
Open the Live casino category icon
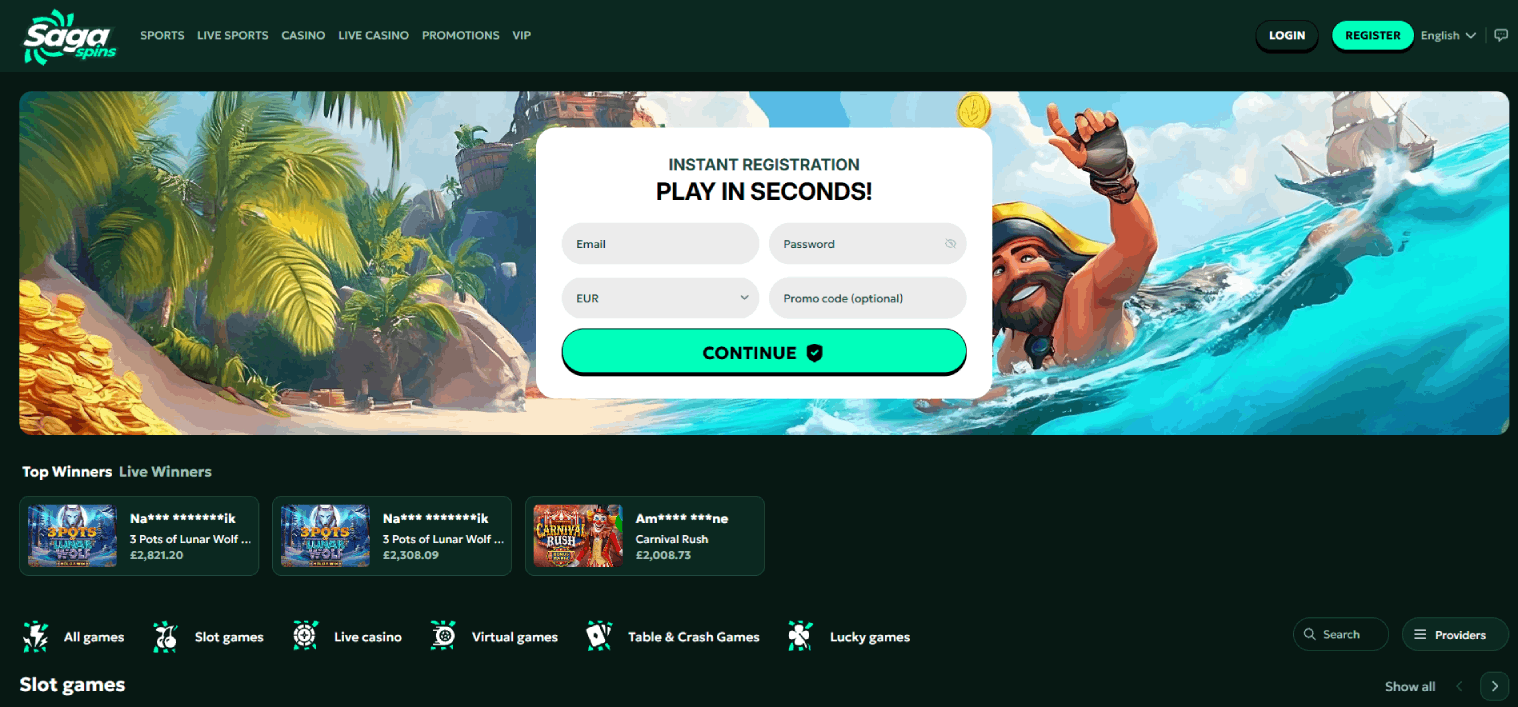[304, 635]
